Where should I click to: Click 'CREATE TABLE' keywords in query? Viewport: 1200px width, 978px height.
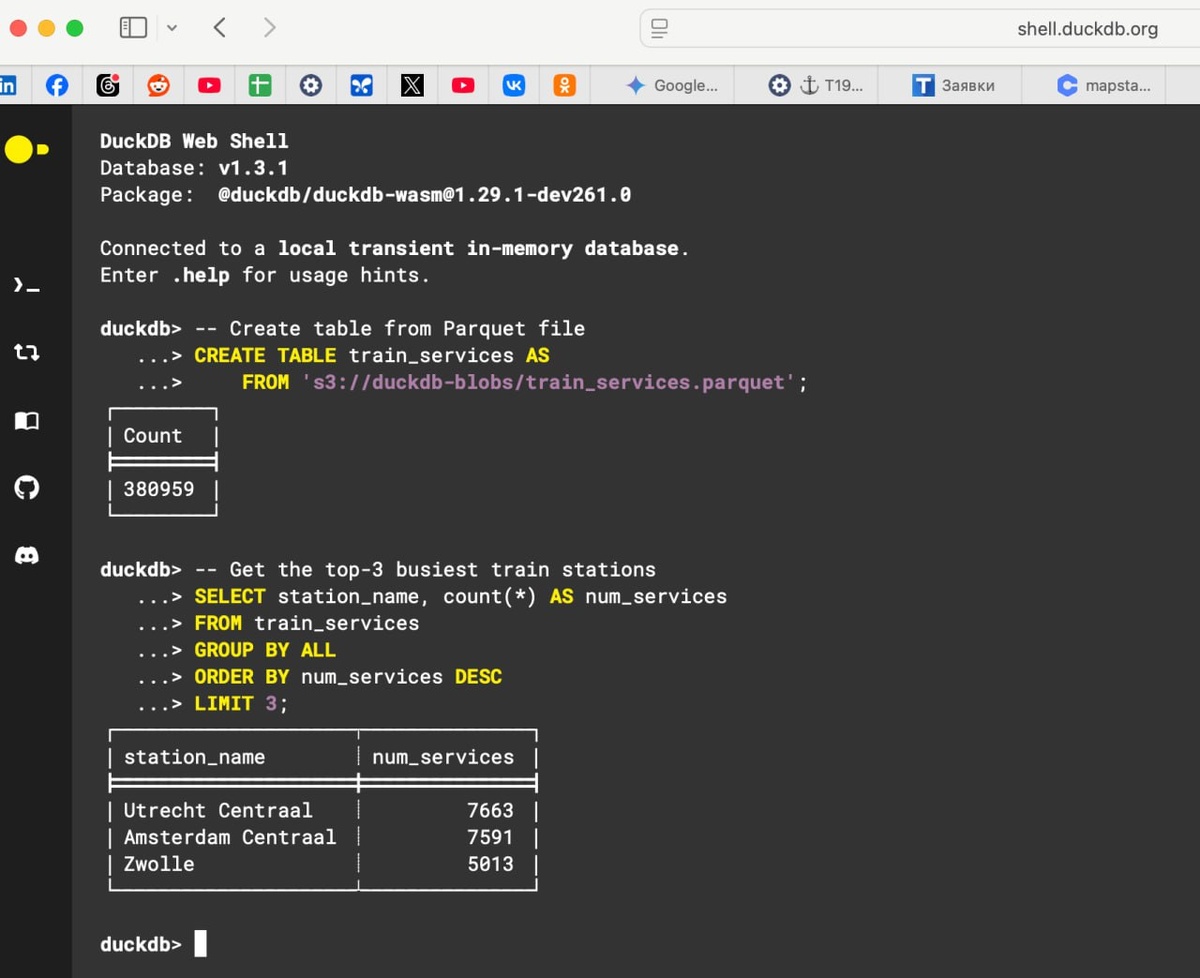pos(265,356)
